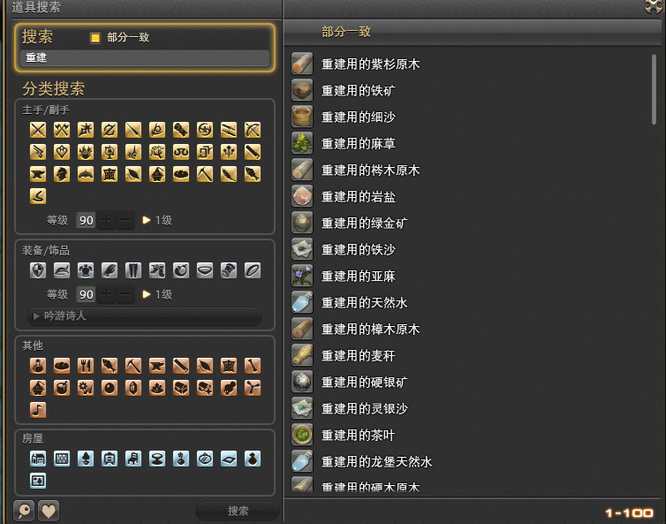Open the 吟游诗人 job dropdown
This screenshot has width=666, height=524.
pos(144,316)
